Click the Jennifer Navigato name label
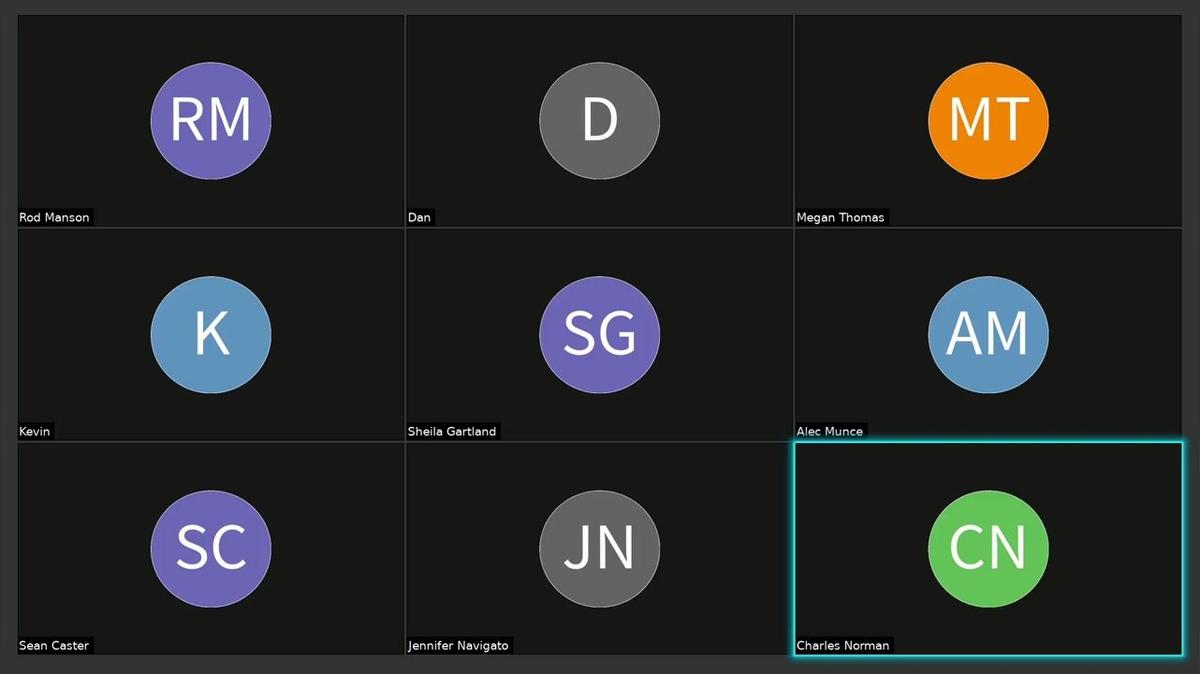The image size is (1200, 674). (458, 645)
